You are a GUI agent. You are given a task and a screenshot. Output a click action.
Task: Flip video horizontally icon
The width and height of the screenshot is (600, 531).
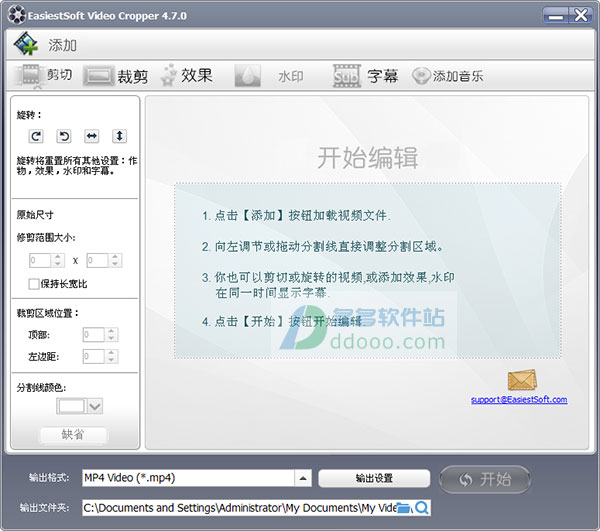pos(92,136)
